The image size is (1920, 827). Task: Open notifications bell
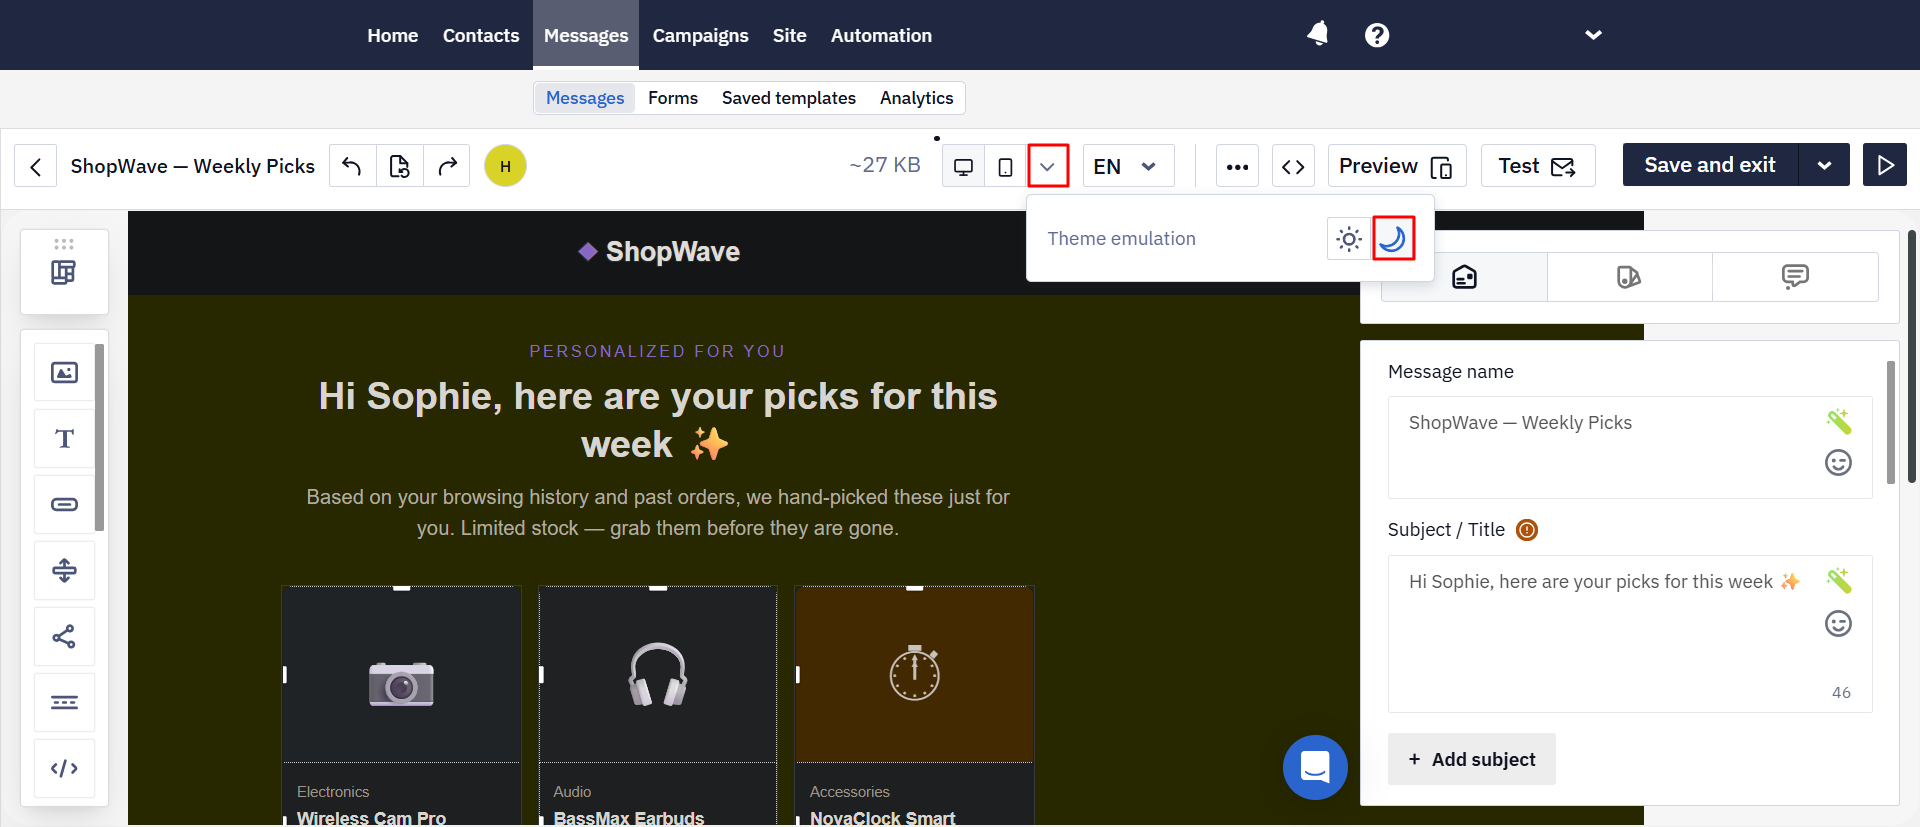tap(1318, 34)
